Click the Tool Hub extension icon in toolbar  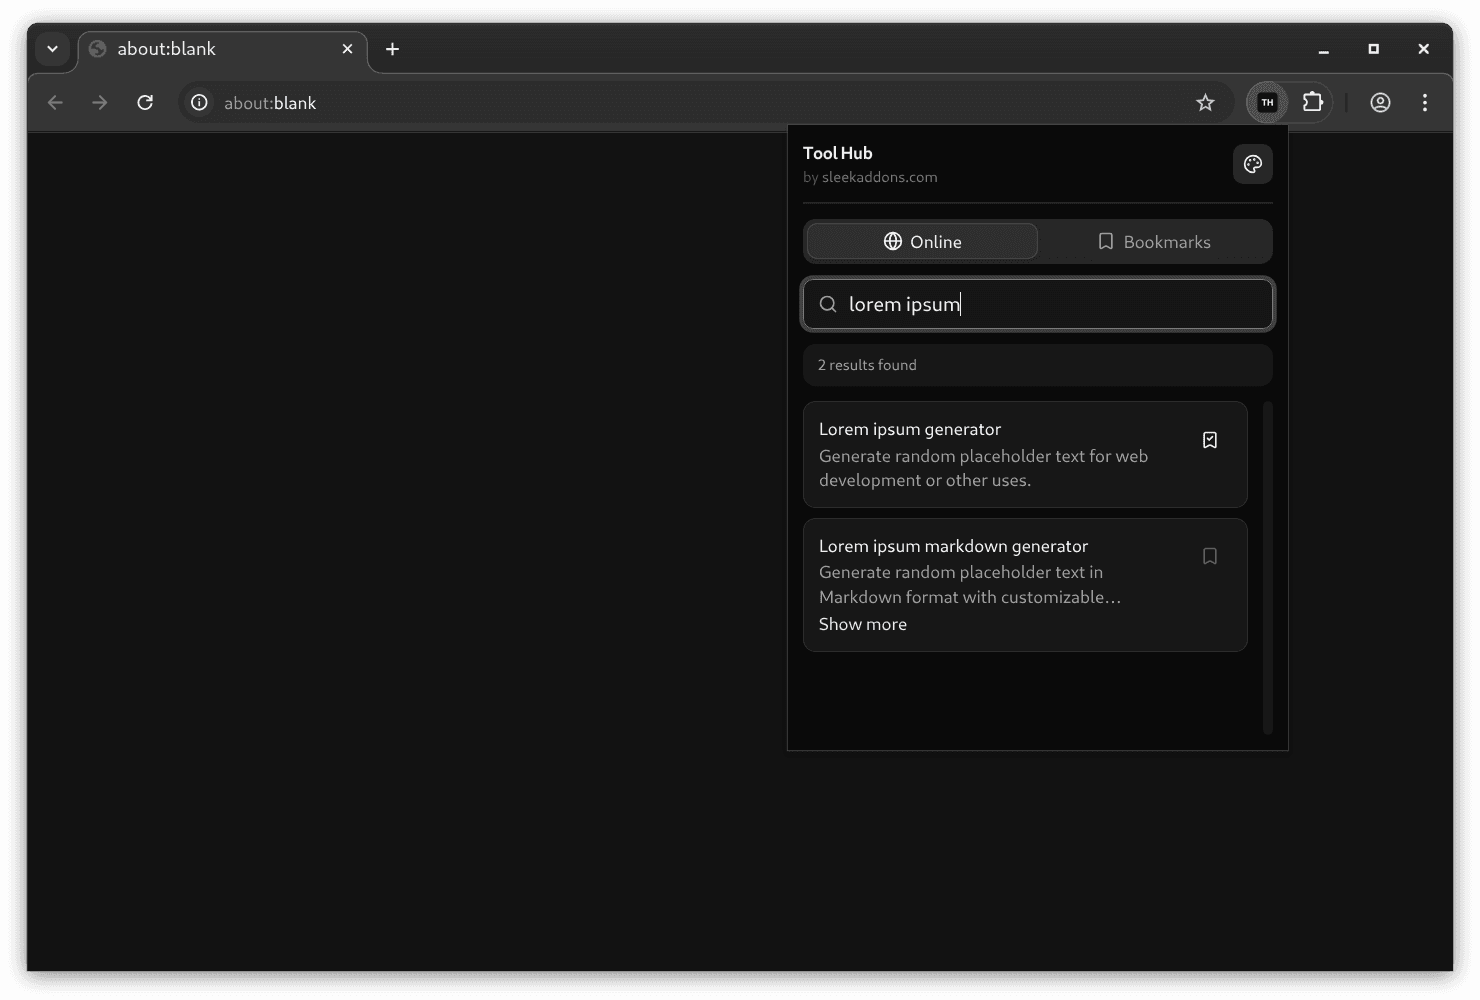click(1266, 102)
